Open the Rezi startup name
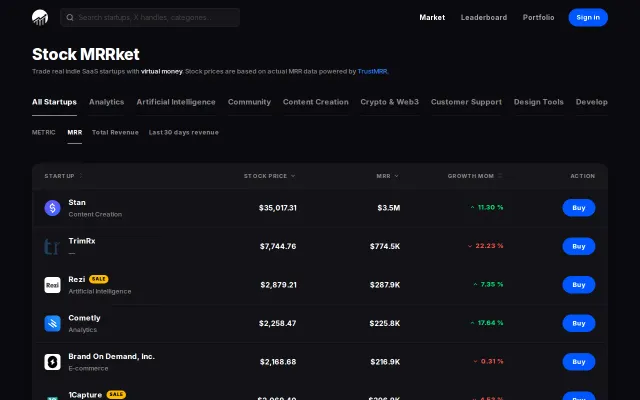The image size is (640, 400). pos(77,280)
